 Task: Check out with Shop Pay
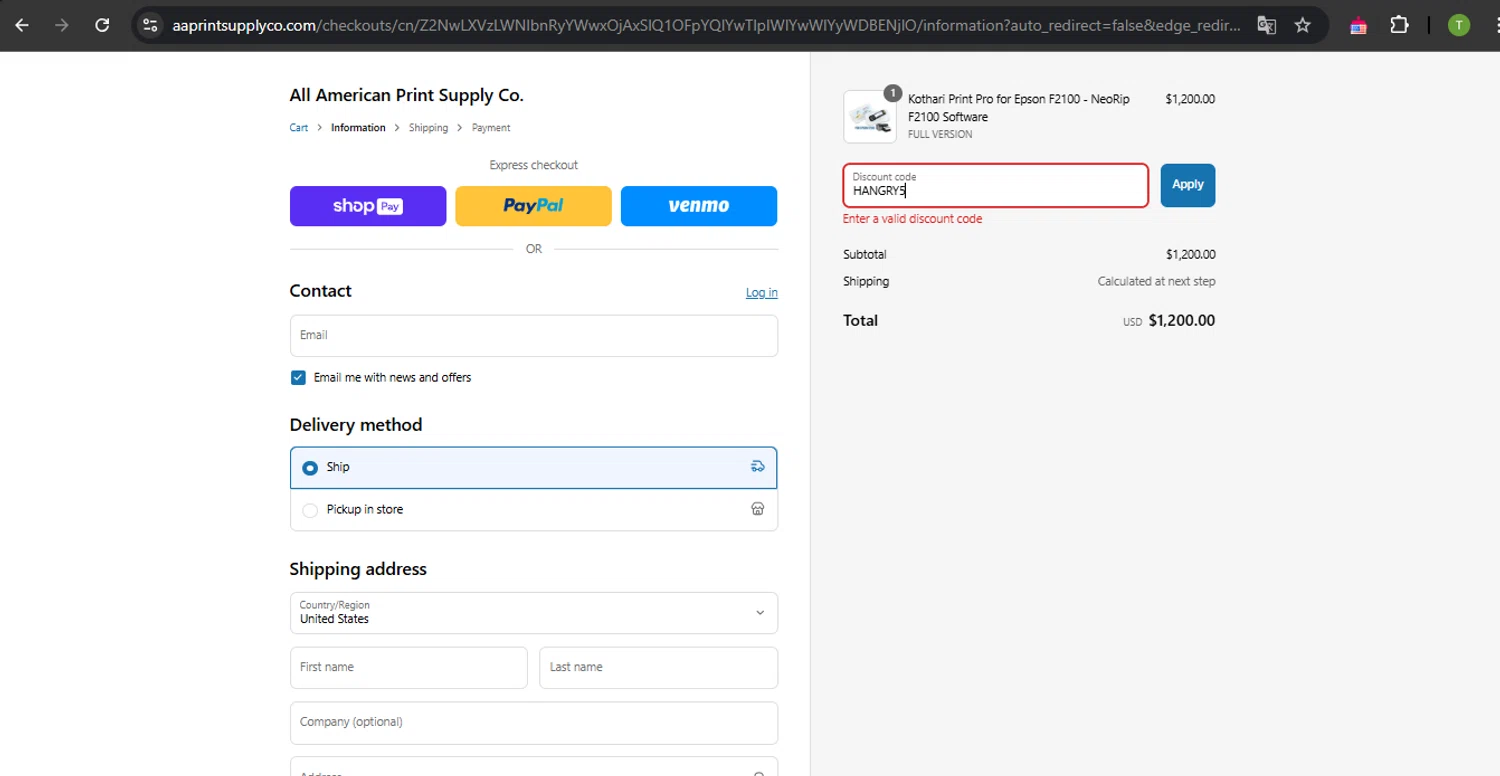click(368, 206)
